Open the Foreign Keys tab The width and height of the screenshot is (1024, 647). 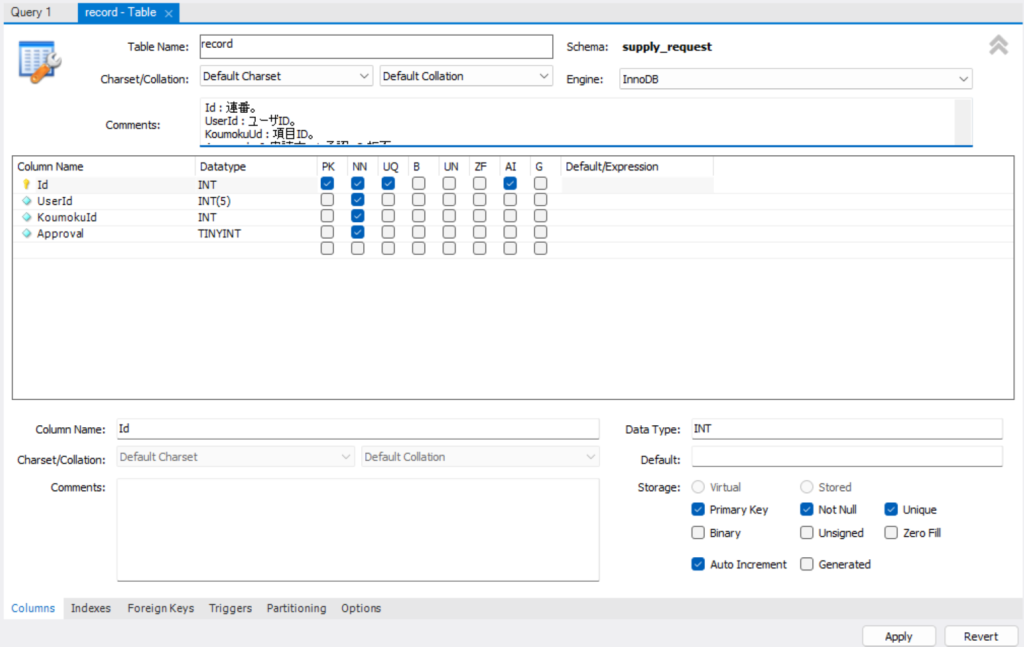tap(160, 608)
